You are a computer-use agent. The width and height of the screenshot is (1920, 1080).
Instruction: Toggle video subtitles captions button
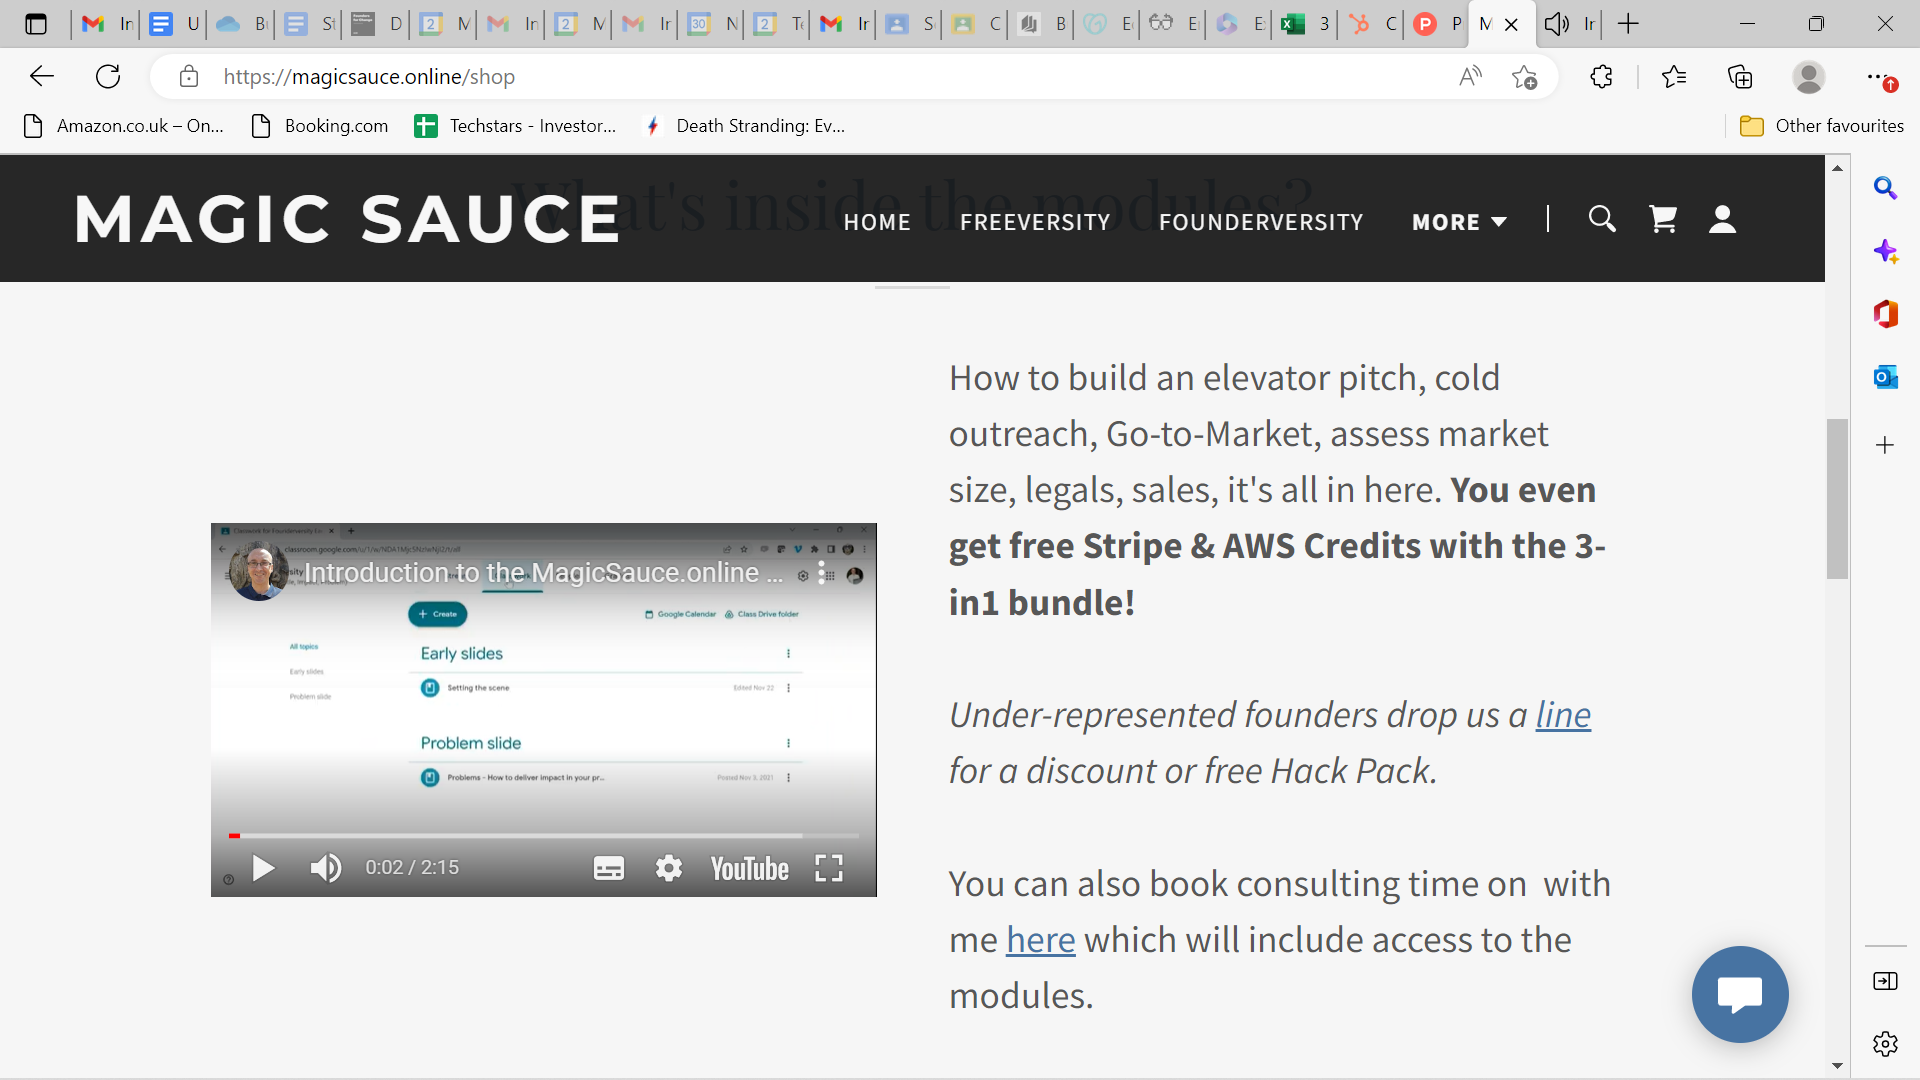[608, 868]
